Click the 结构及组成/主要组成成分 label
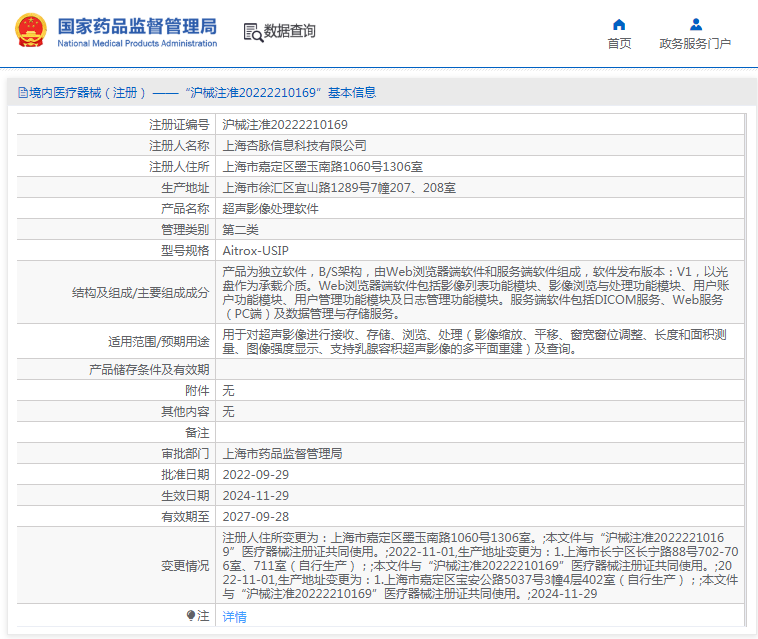Screen dimensions: 758x639 (141, 292)
